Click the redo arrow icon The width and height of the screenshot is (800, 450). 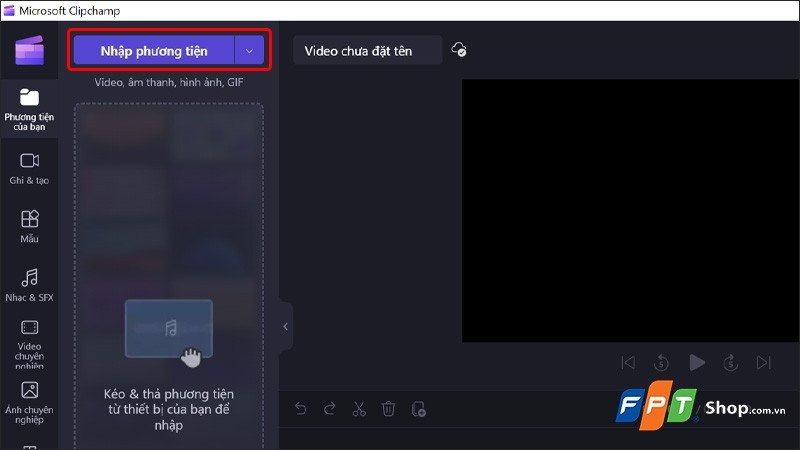pyautogui.click(x=330, y=409)
